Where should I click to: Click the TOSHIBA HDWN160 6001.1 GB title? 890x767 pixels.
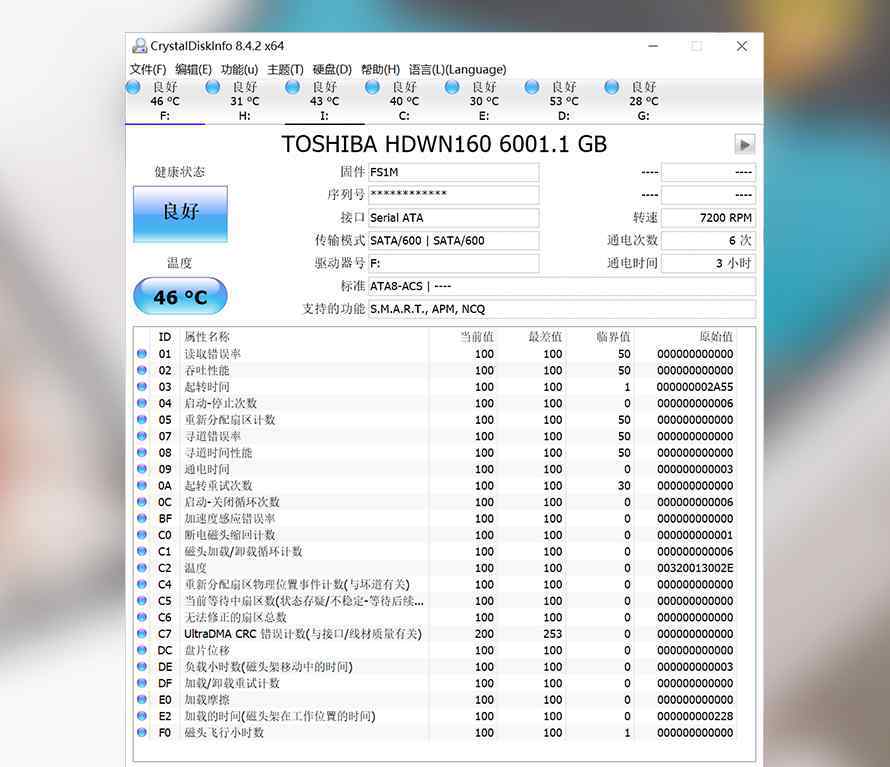tap(444, 144)
